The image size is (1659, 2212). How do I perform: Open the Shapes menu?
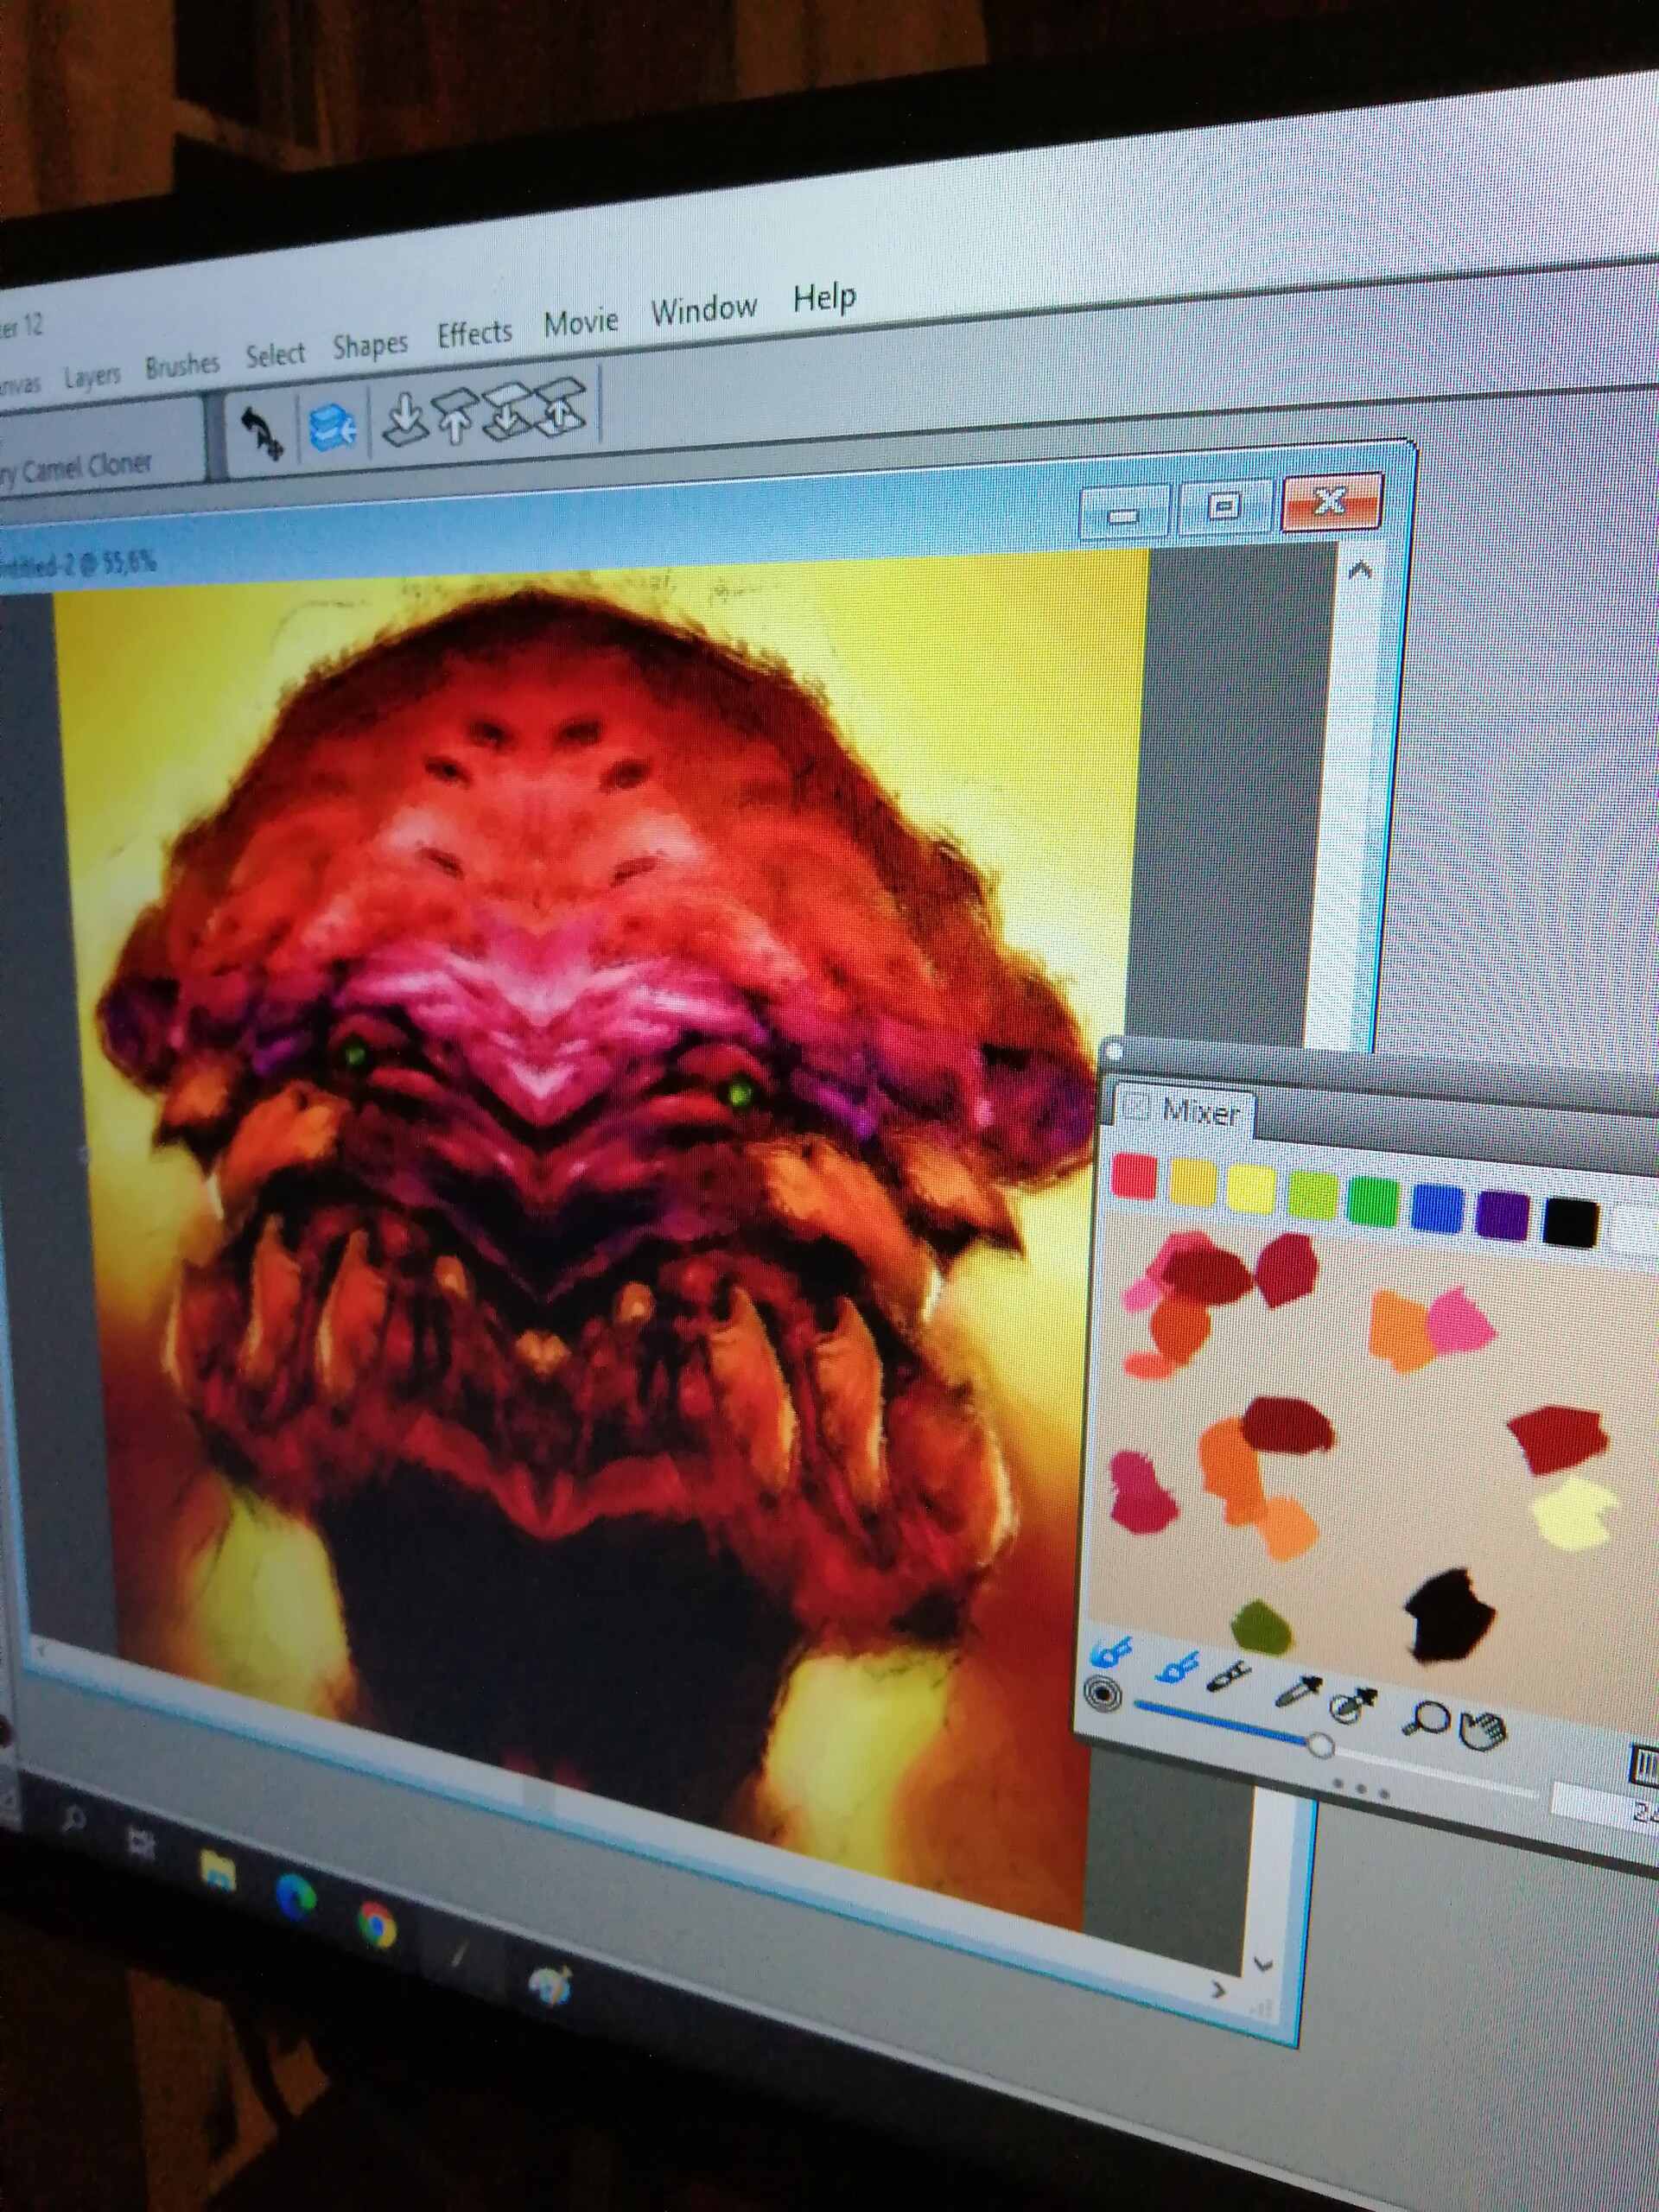tap(370, 345)
